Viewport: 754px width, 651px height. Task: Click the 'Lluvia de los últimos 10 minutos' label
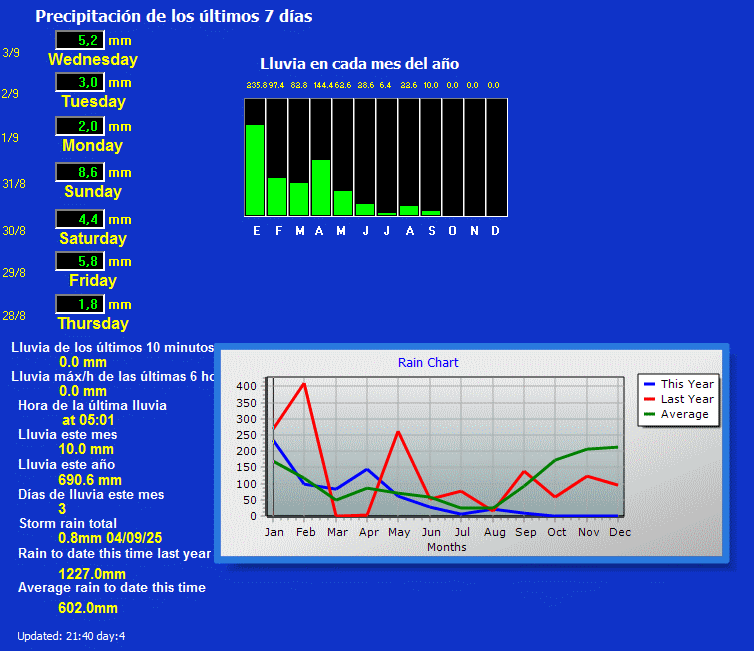(113, 347)
